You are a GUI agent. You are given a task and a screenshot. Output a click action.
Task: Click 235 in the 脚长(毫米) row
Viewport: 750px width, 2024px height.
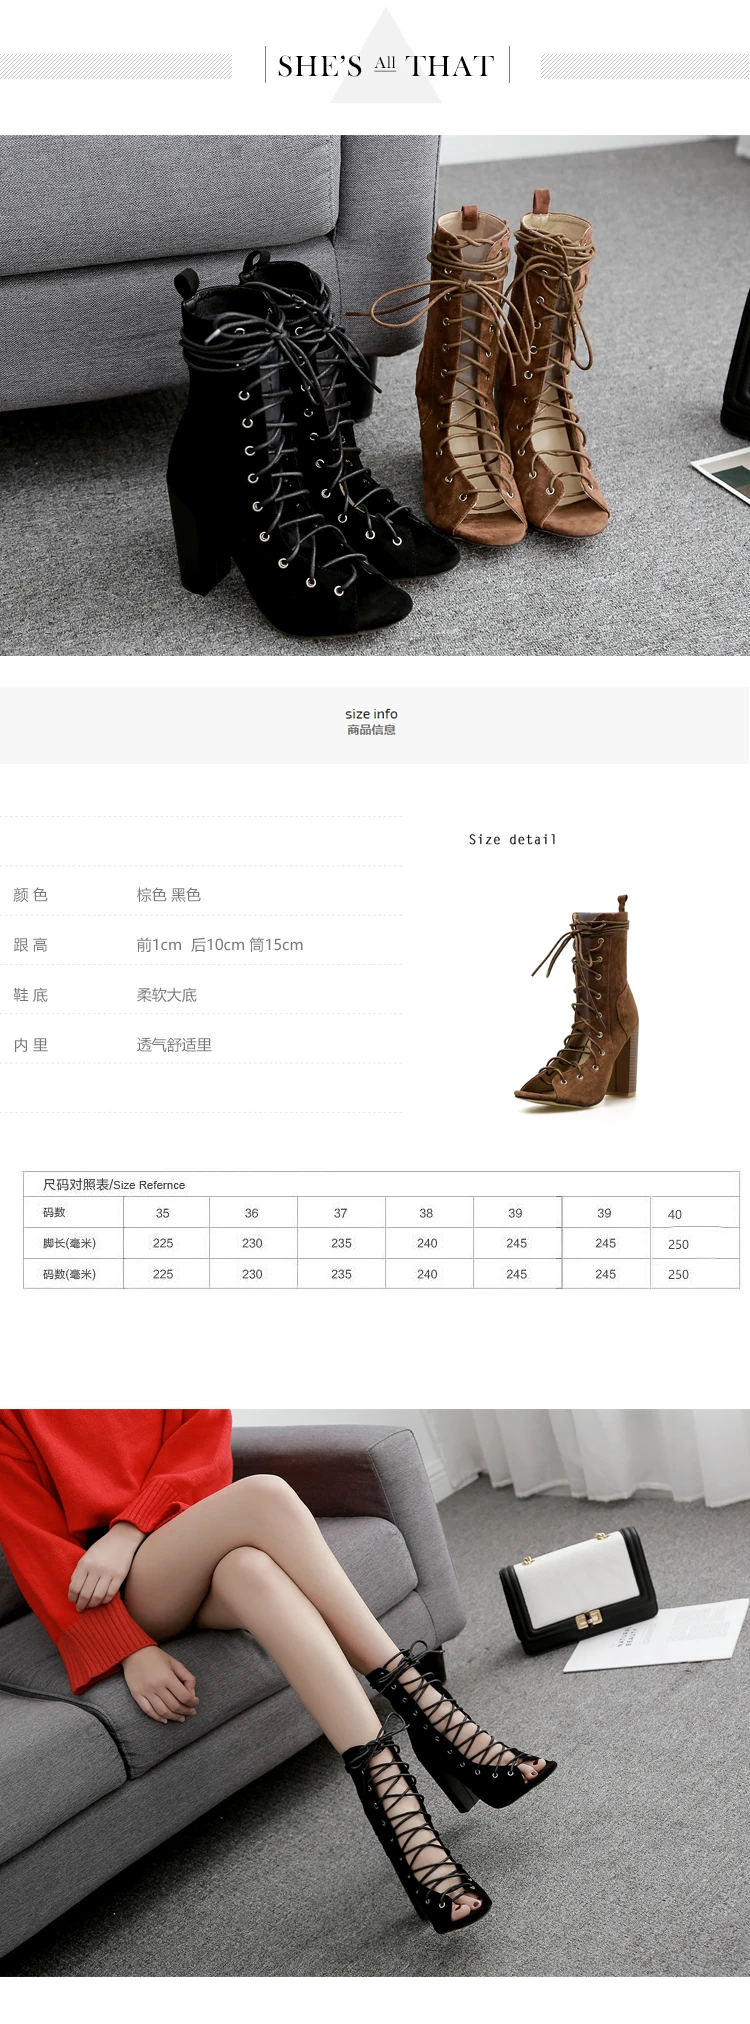click(341, 1243)
